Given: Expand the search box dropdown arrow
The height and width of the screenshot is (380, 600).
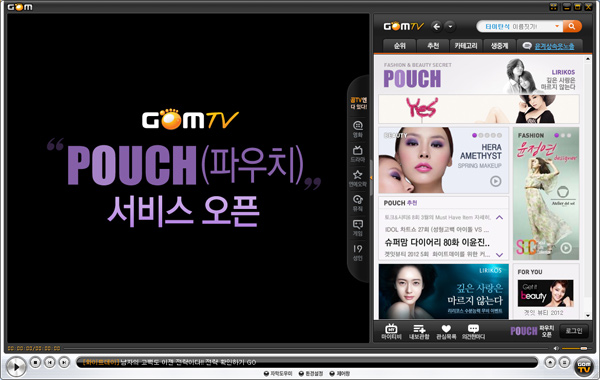Looking at the screenshot, I should [557, 26].
